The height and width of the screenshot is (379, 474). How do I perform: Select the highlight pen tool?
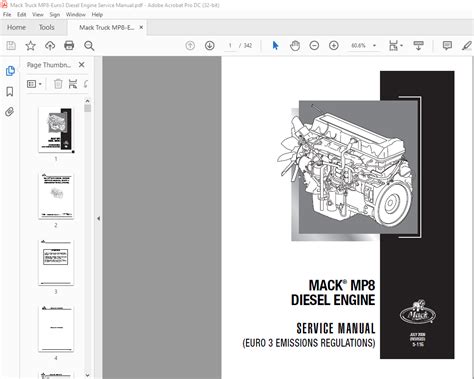point(467,45)
